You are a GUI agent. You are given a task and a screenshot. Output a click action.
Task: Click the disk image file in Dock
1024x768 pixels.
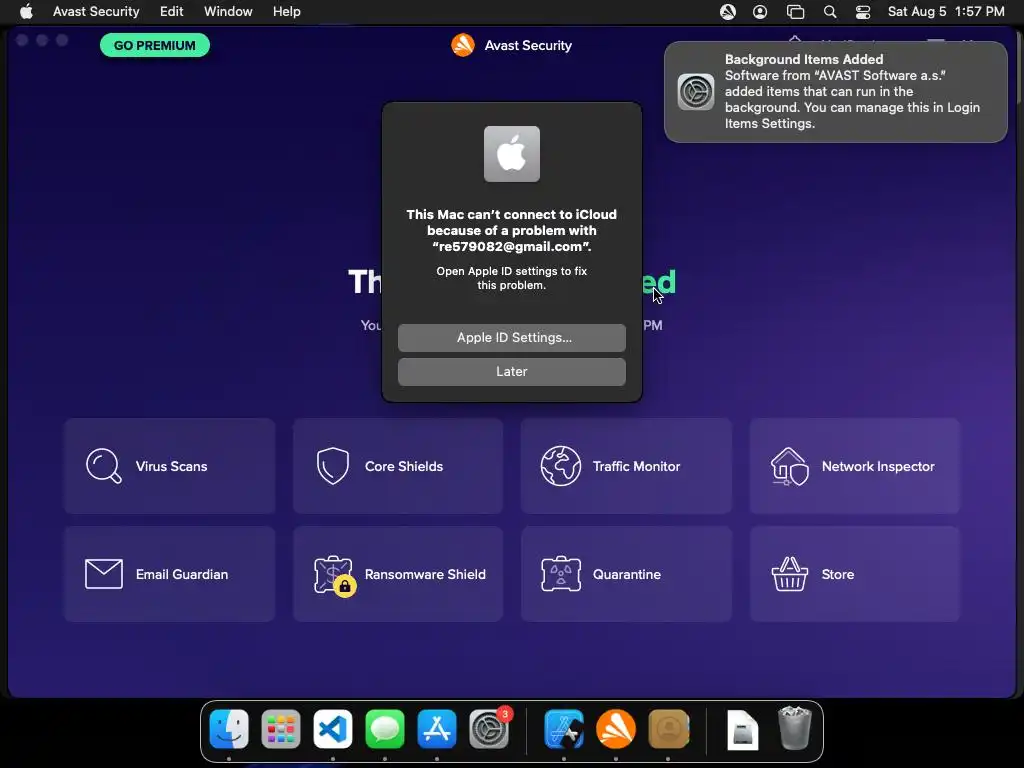743,729
